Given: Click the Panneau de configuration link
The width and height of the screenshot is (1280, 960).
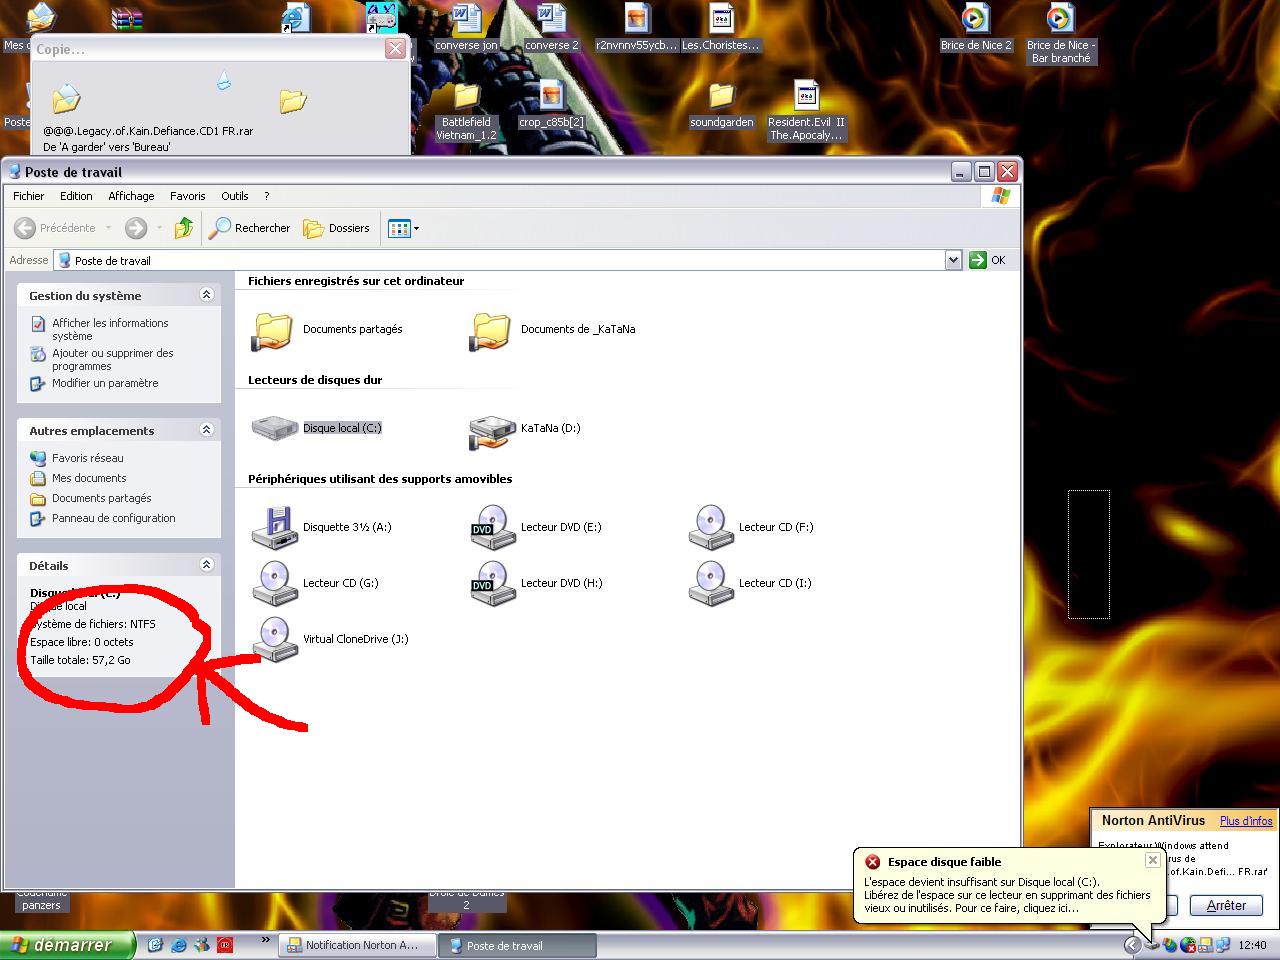Looking at the screenshot, I should click(114, 518).
